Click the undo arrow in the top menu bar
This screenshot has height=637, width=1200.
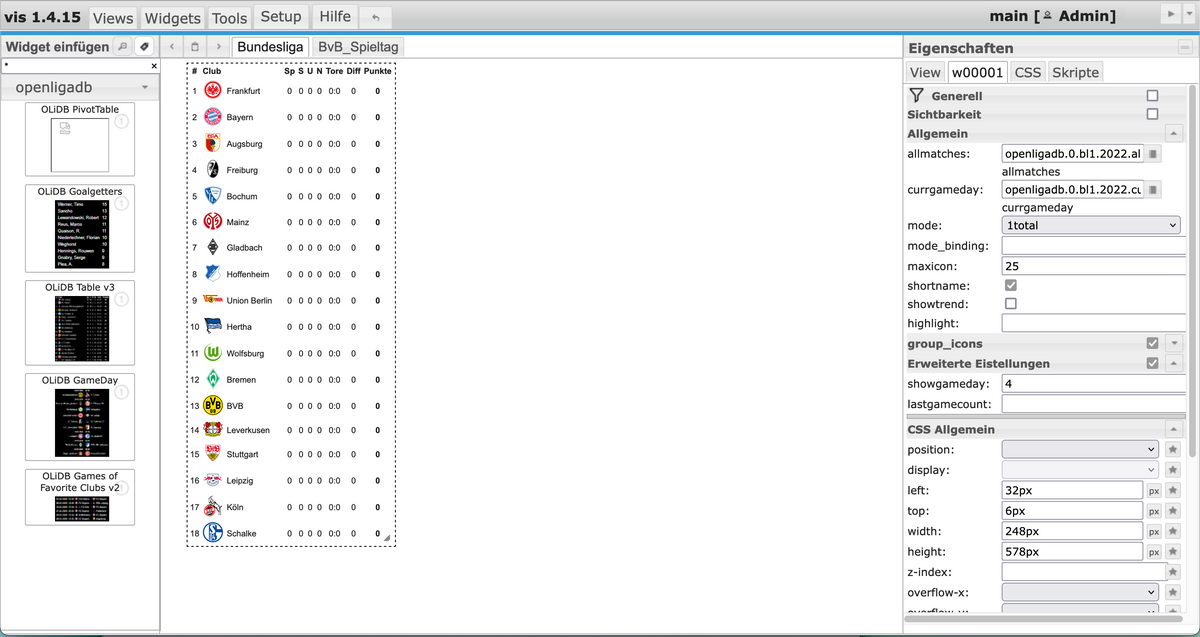pyautogui.click(x=375, y=17)
